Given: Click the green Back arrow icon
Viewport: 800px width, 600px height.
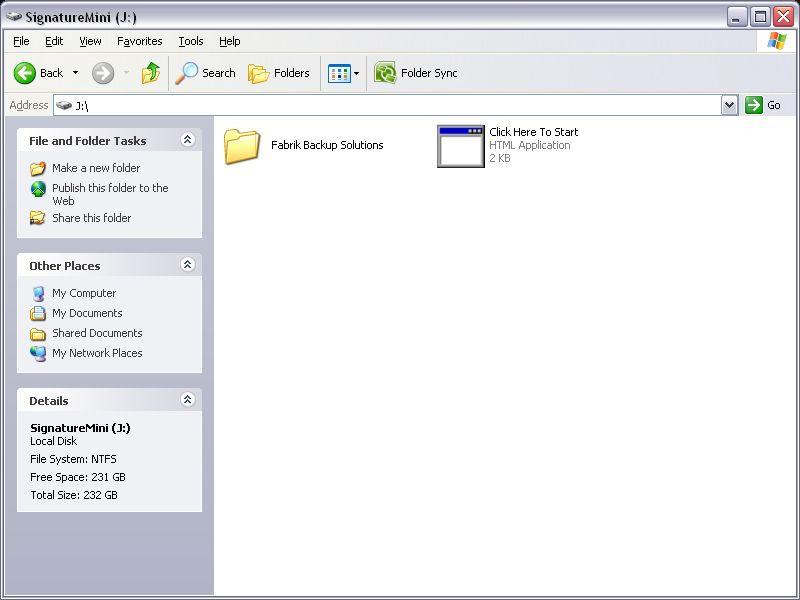Looking at the screenshot, I should (x=24, y=73).
